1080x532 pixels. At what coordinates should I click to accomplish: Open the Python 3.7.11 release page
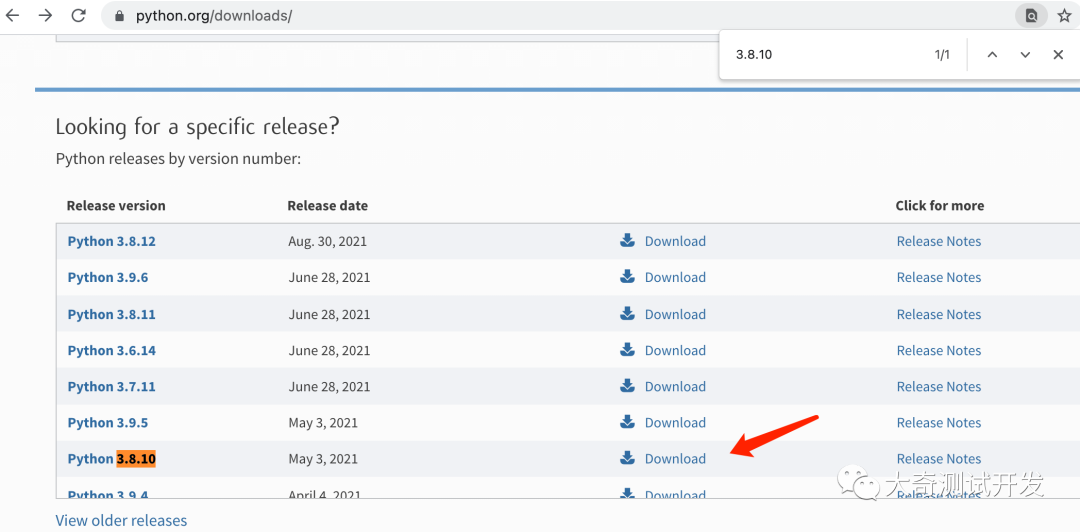pos(112,387)
